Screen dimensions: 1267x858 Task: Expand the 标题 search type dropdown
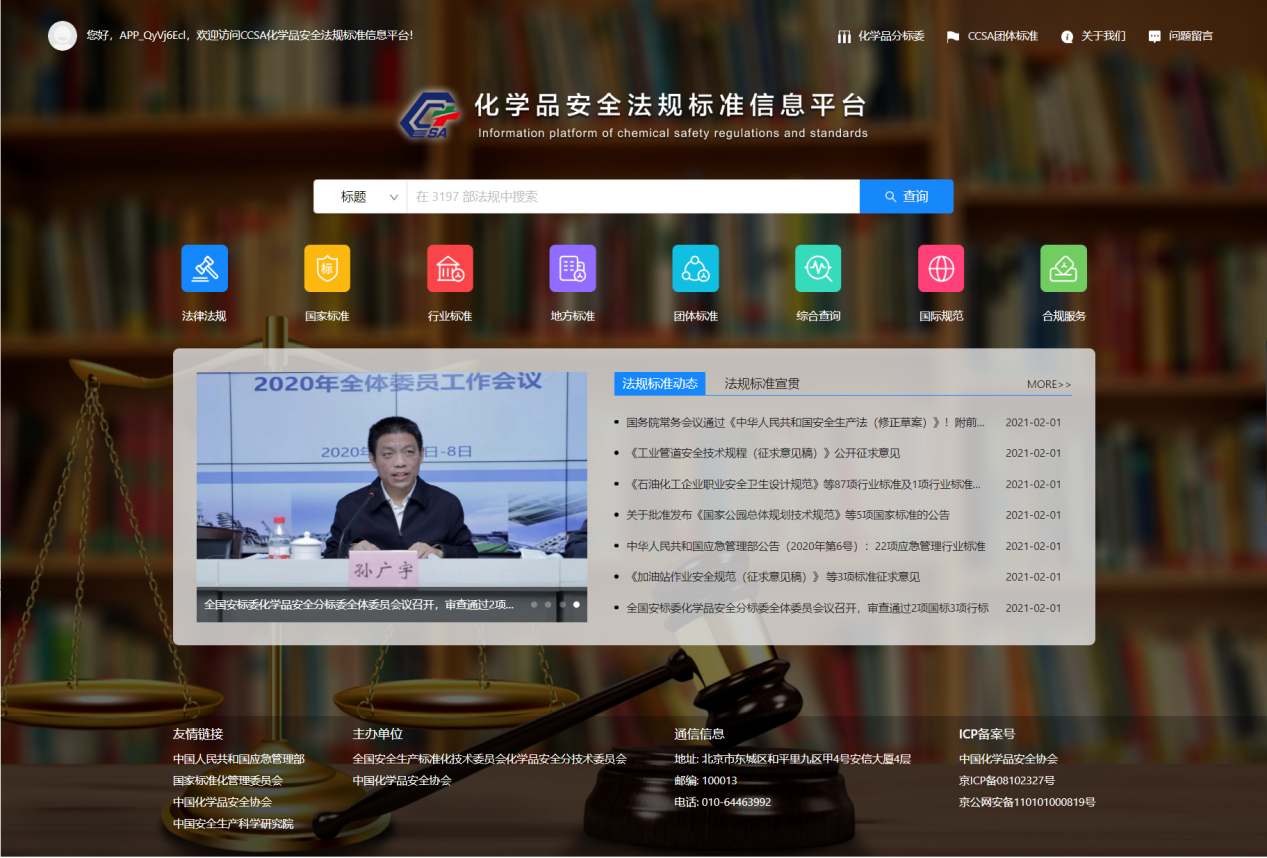[360, 197]
